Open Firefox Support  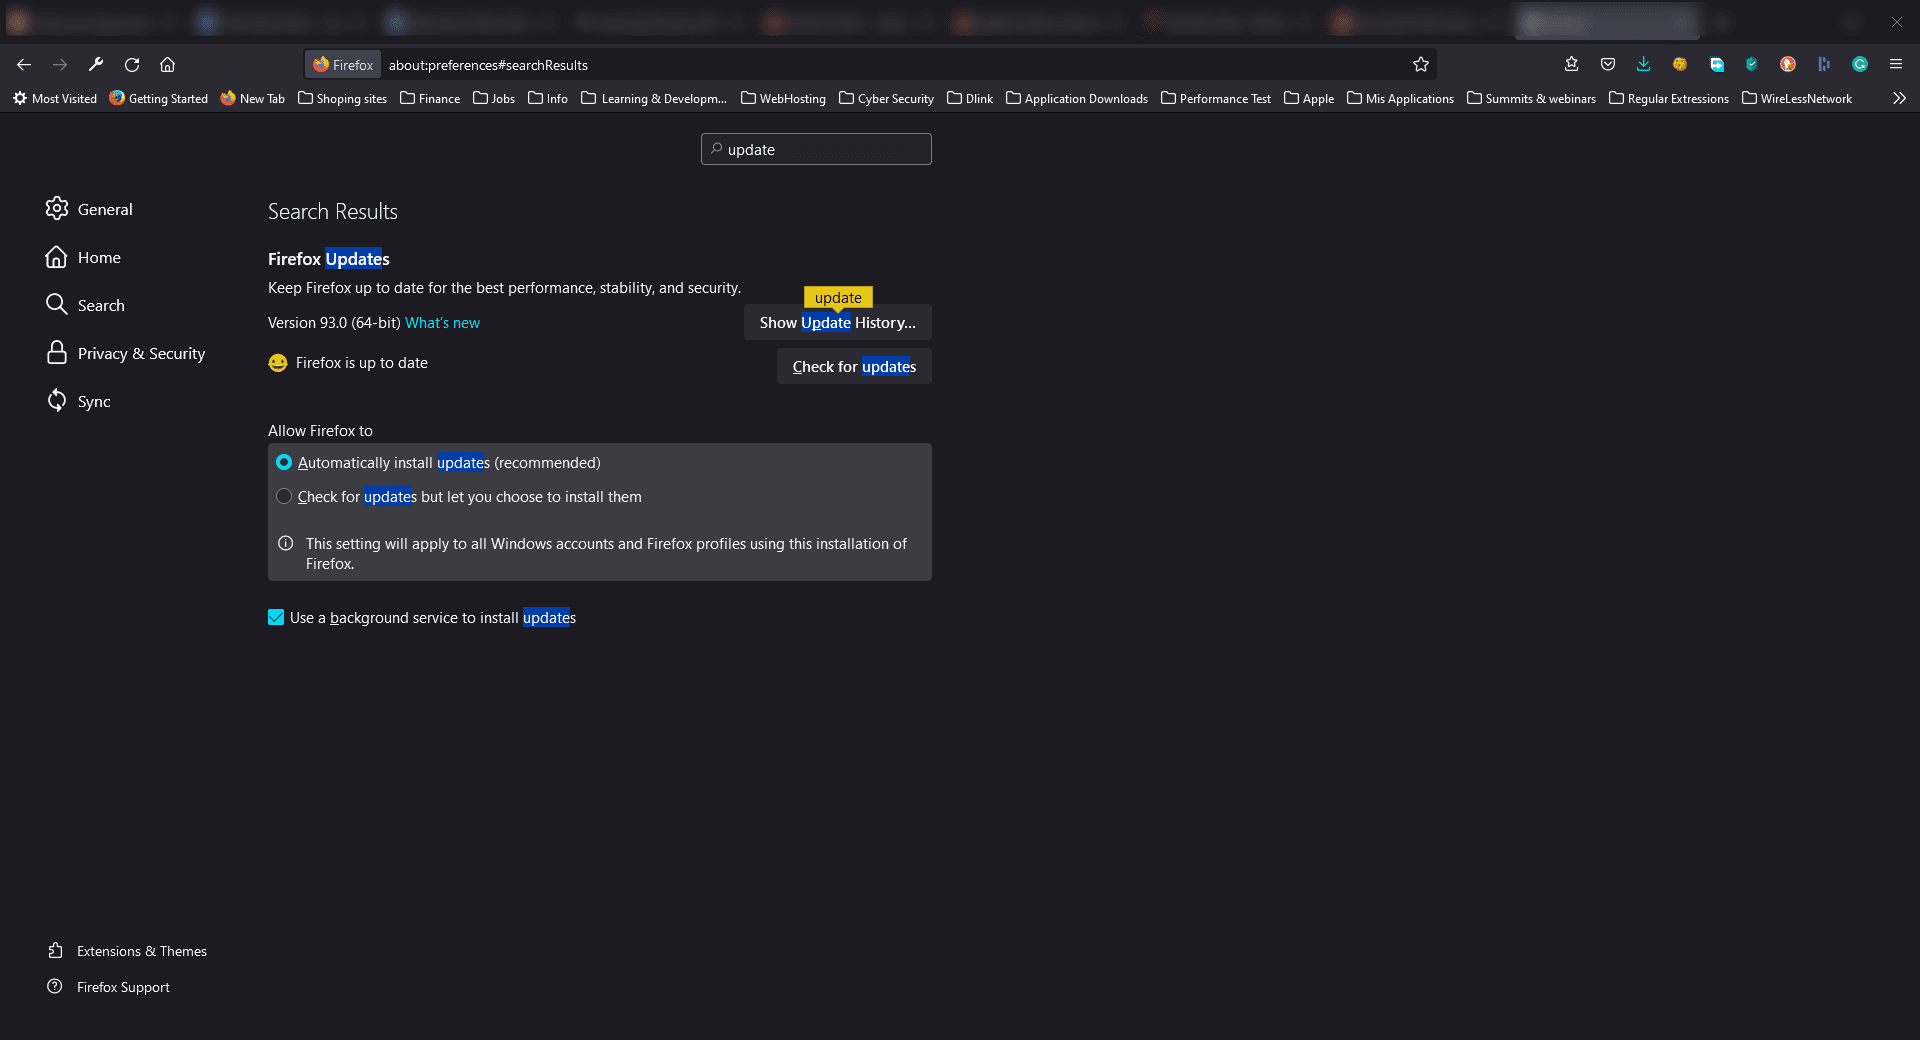[x=108, y=987]
